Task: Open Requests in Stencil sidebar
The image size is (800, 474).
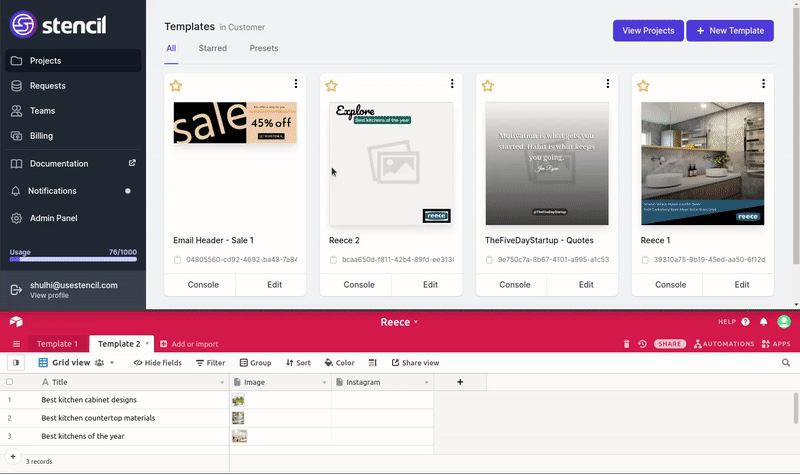Action: [x=73, y=86]
